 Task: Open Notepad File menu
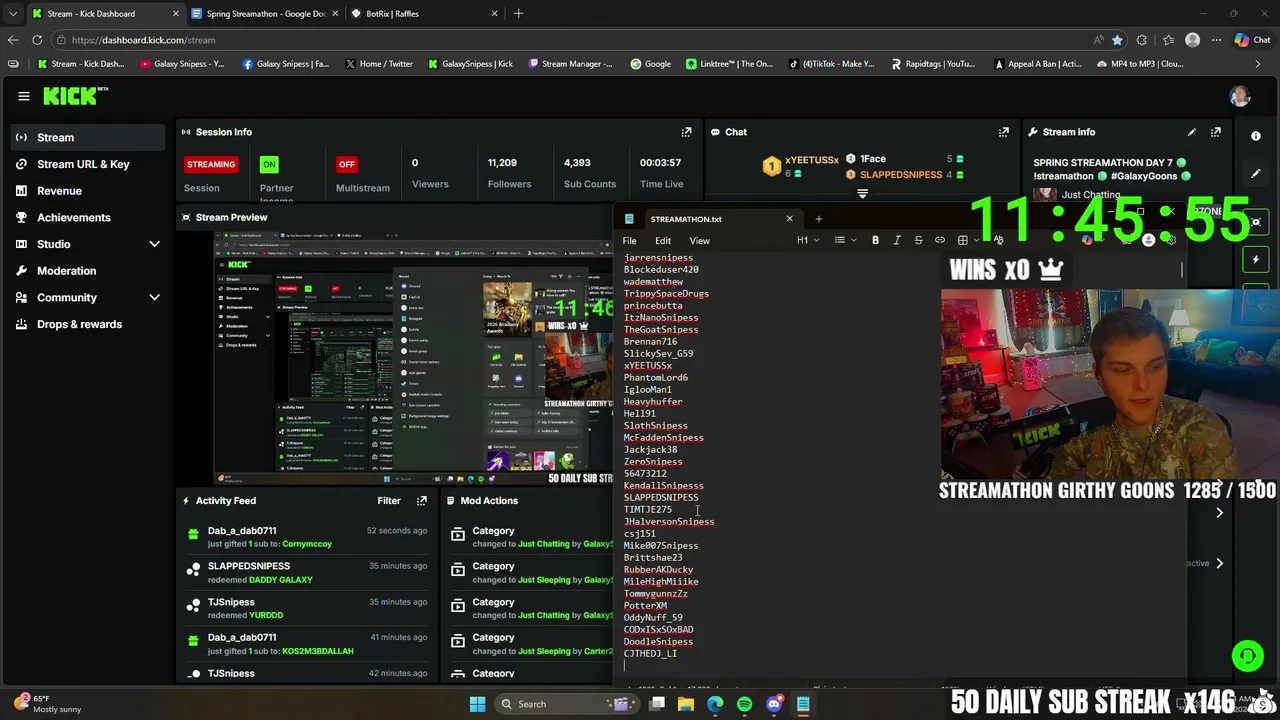(x=629, y=241)
